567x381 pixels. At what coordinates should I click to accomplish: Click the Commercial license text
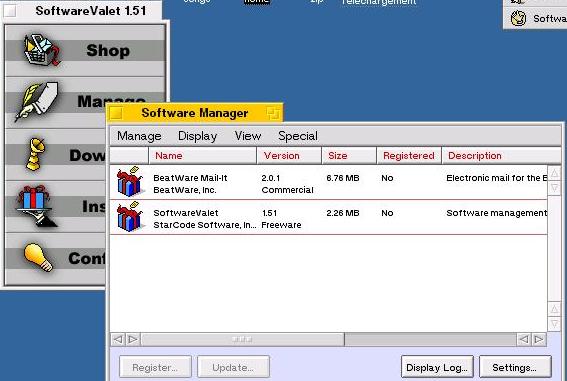(287, 190)
